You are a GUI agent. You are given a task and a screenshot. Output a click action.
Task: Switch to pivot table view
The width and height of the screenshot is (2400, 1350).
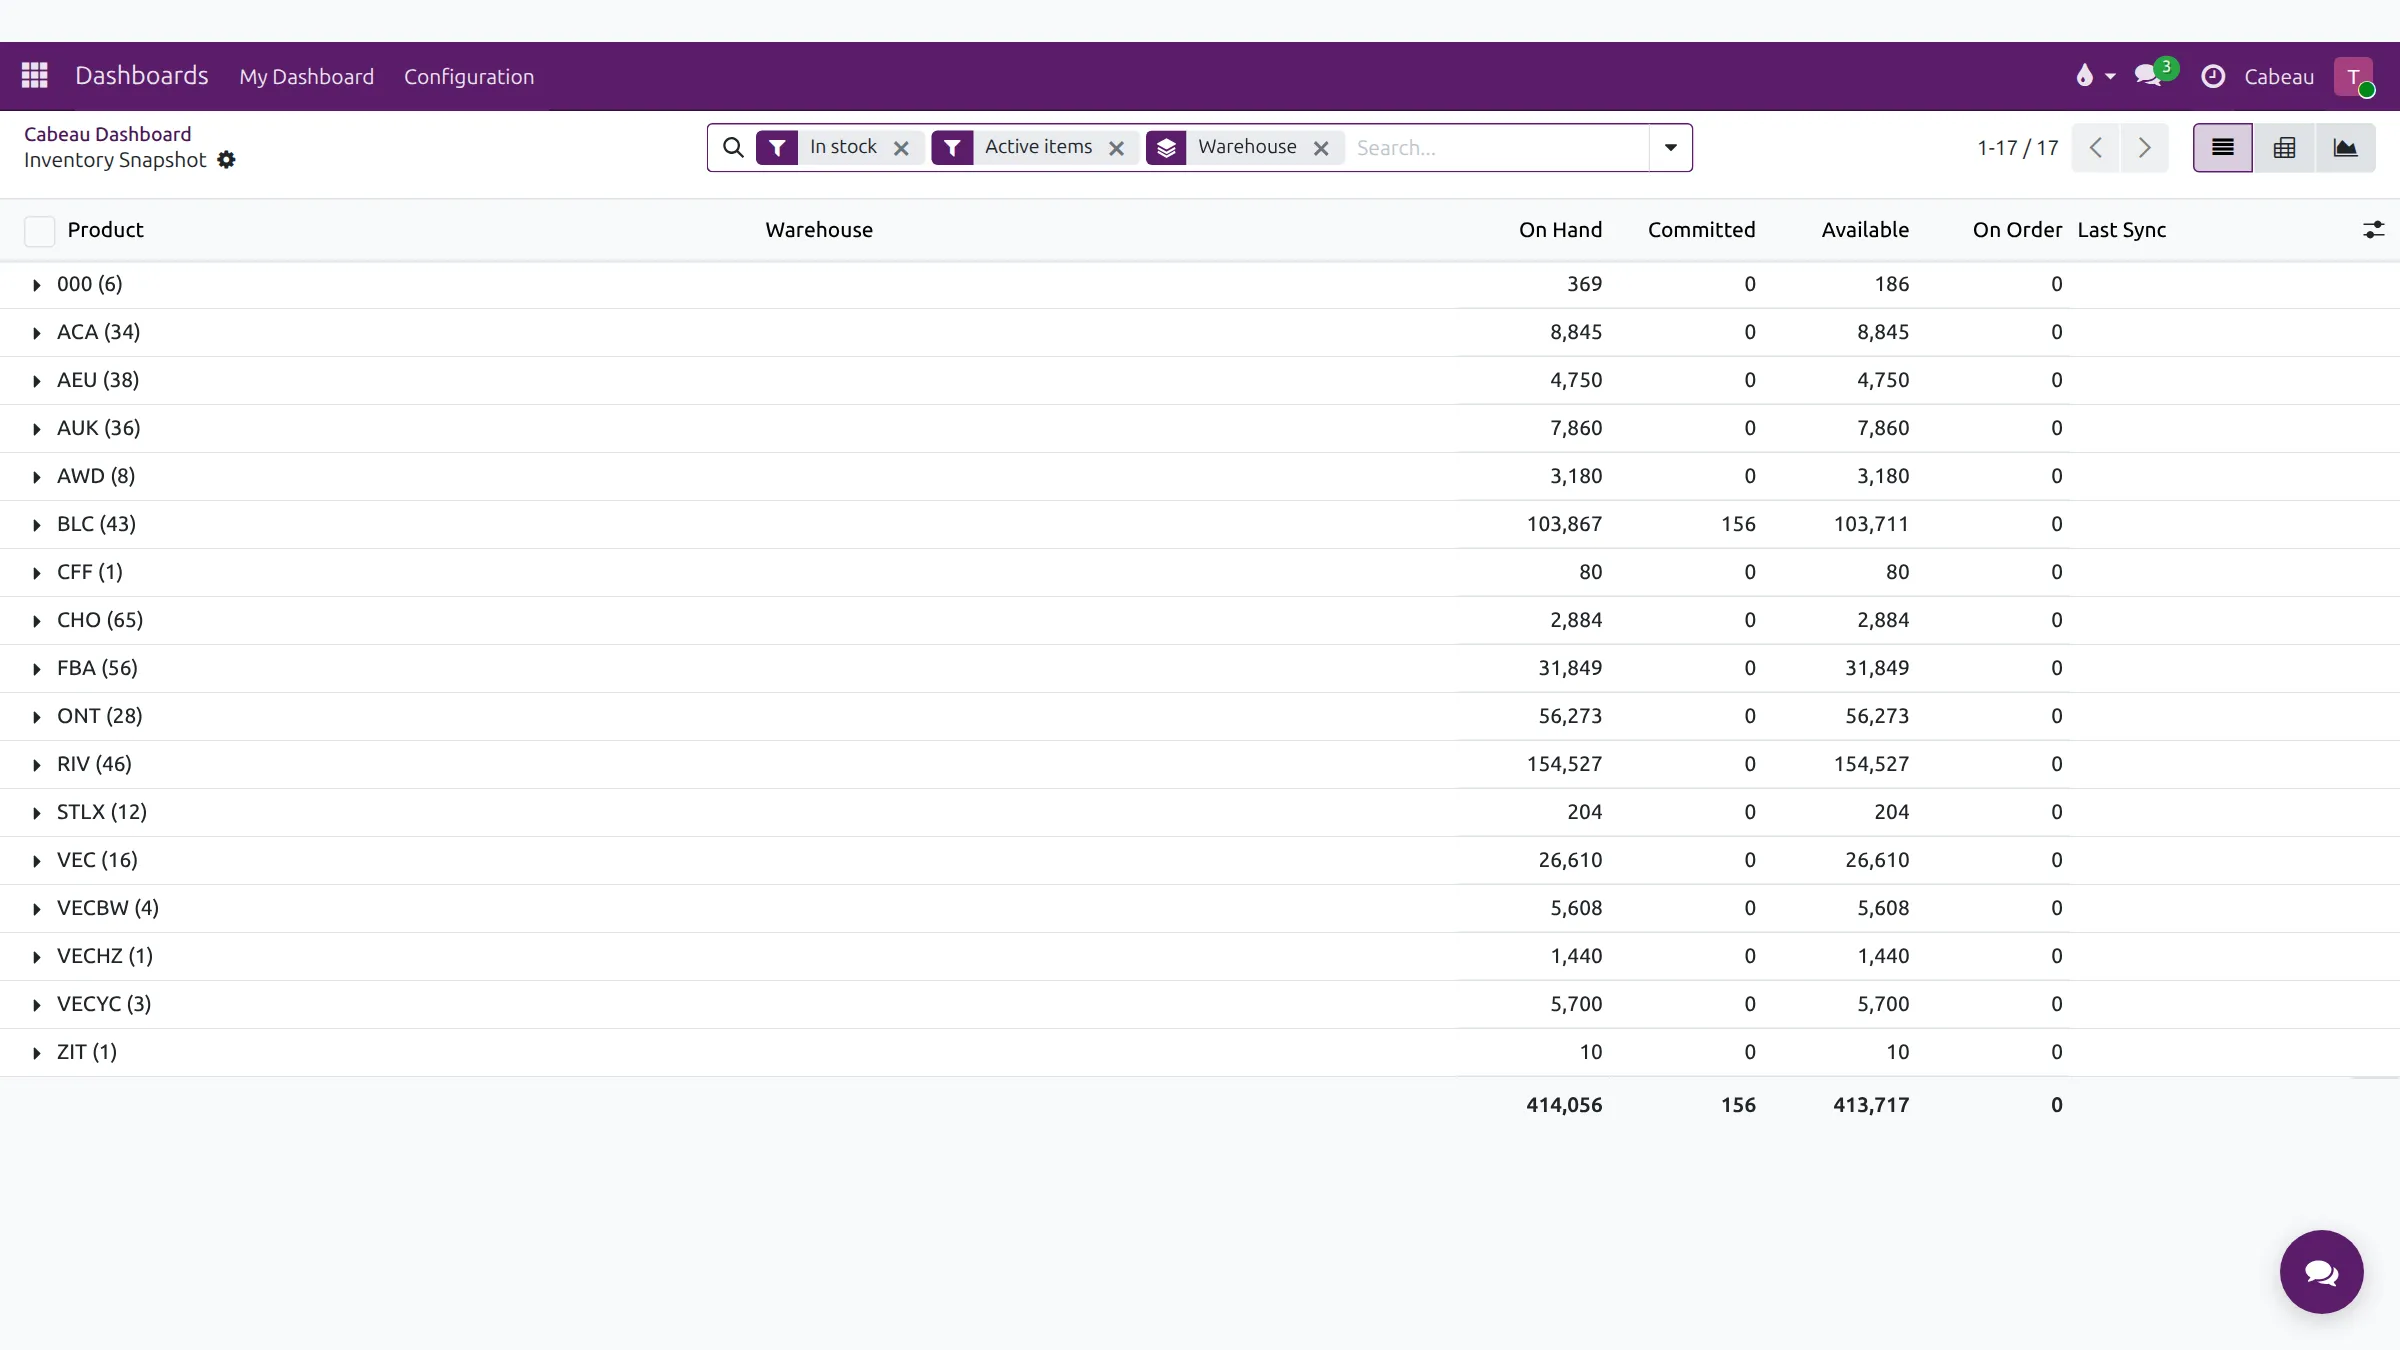coord(2285,148)
